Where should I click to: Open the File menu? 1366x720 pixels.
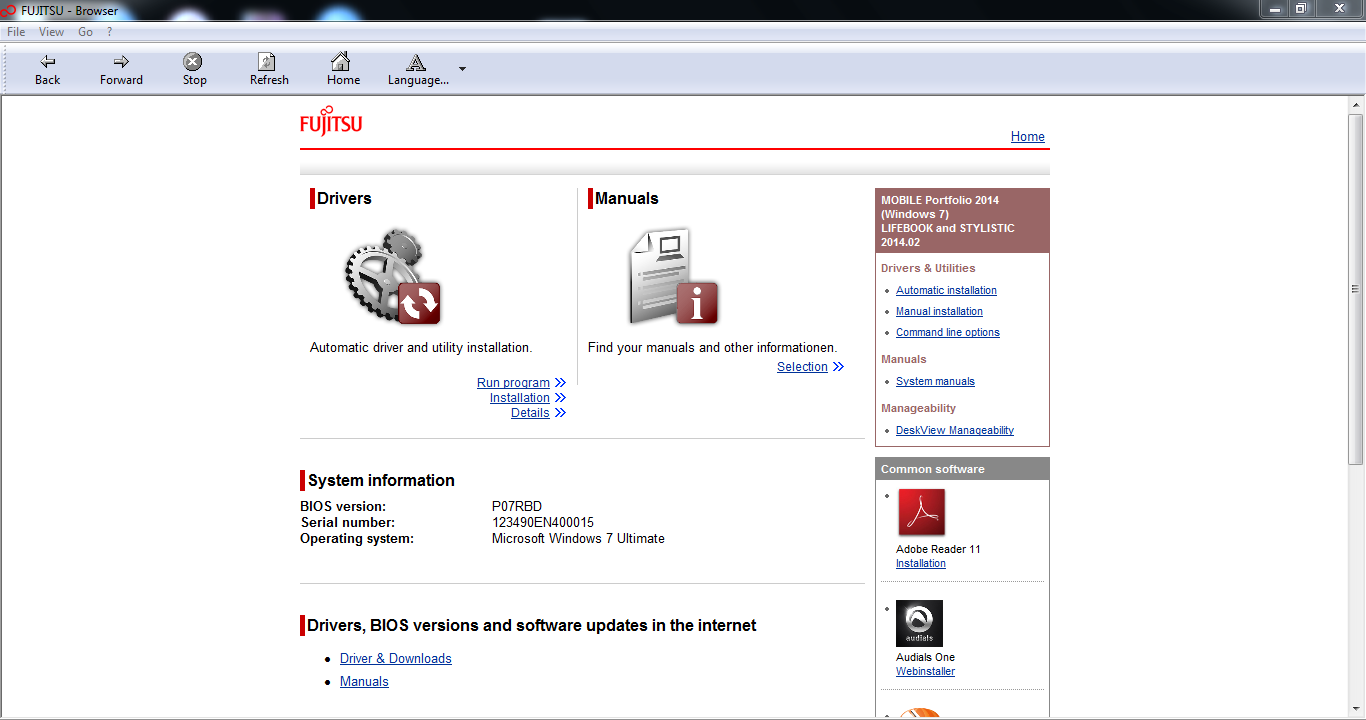(x=16, y=32)
